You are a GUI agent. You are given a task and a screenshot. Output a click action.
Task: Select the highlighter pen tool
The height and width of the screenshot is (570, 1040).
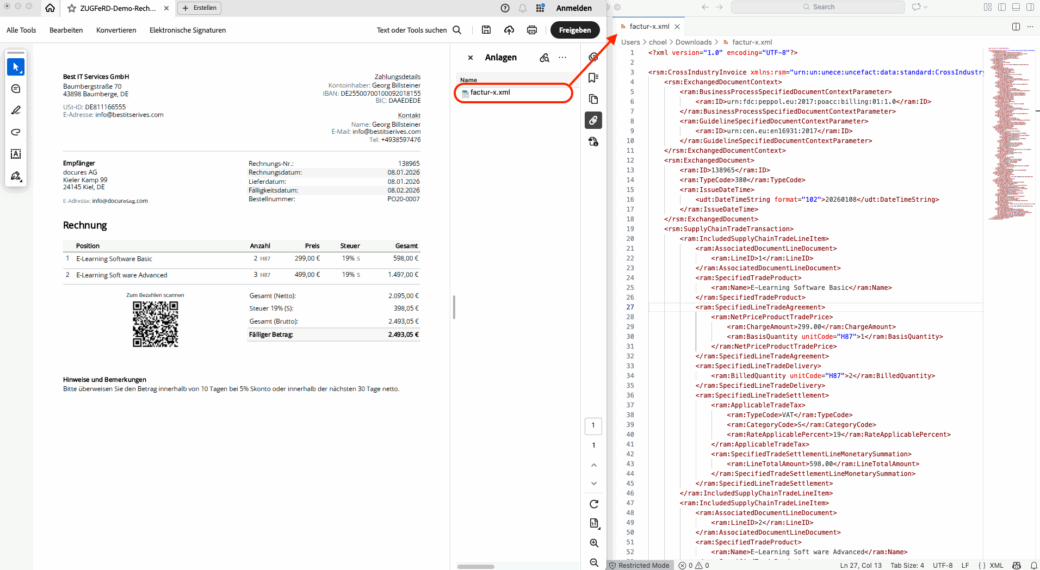pos(16,110)
